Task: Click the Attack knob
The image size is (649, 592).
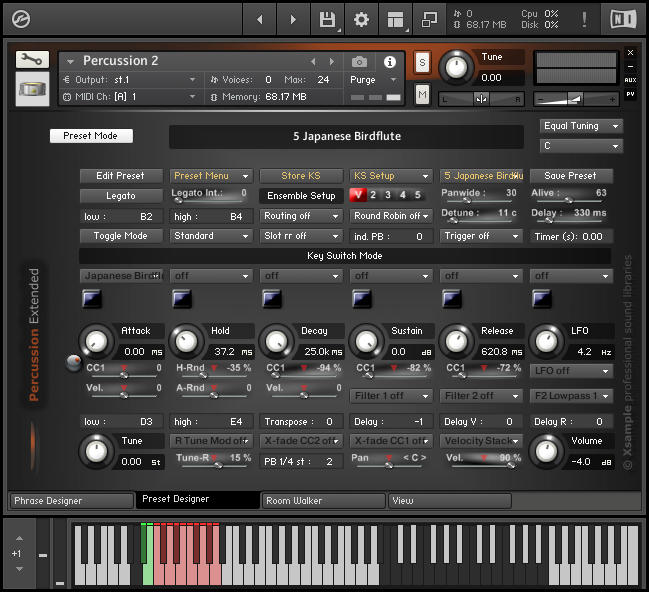Action: point(96,342)
